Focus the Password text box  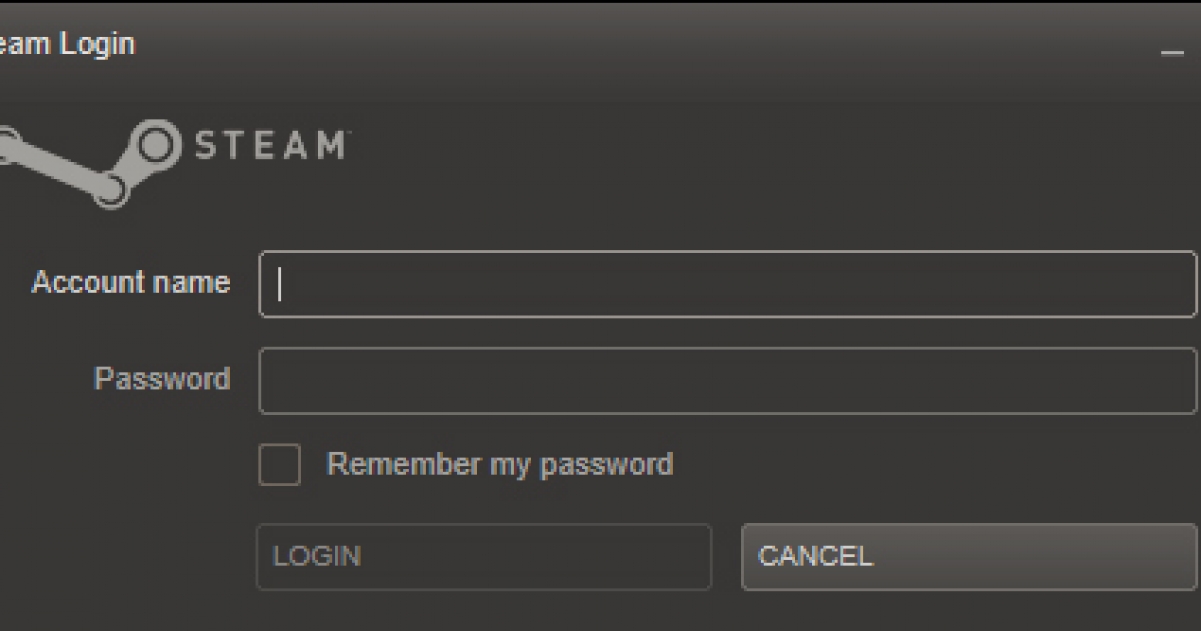(728, 380)
